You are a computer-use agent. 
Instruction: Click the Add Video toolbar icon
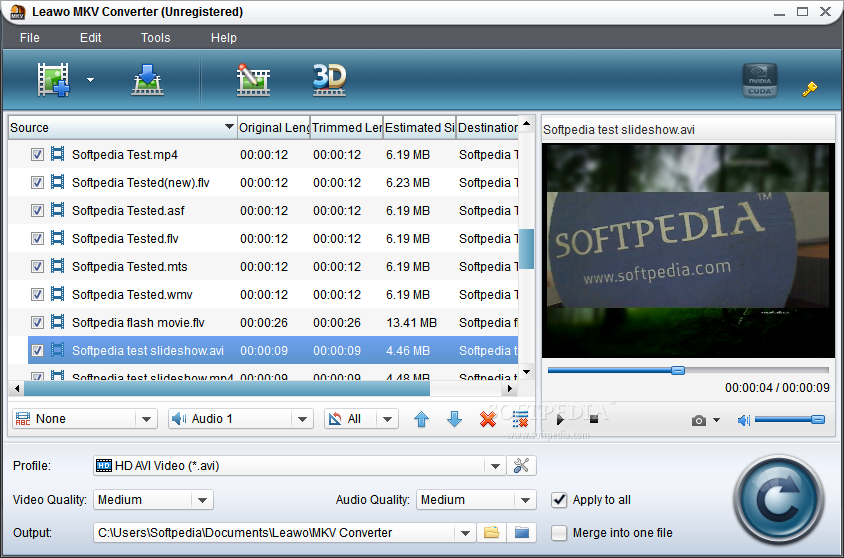click(53, 80)
